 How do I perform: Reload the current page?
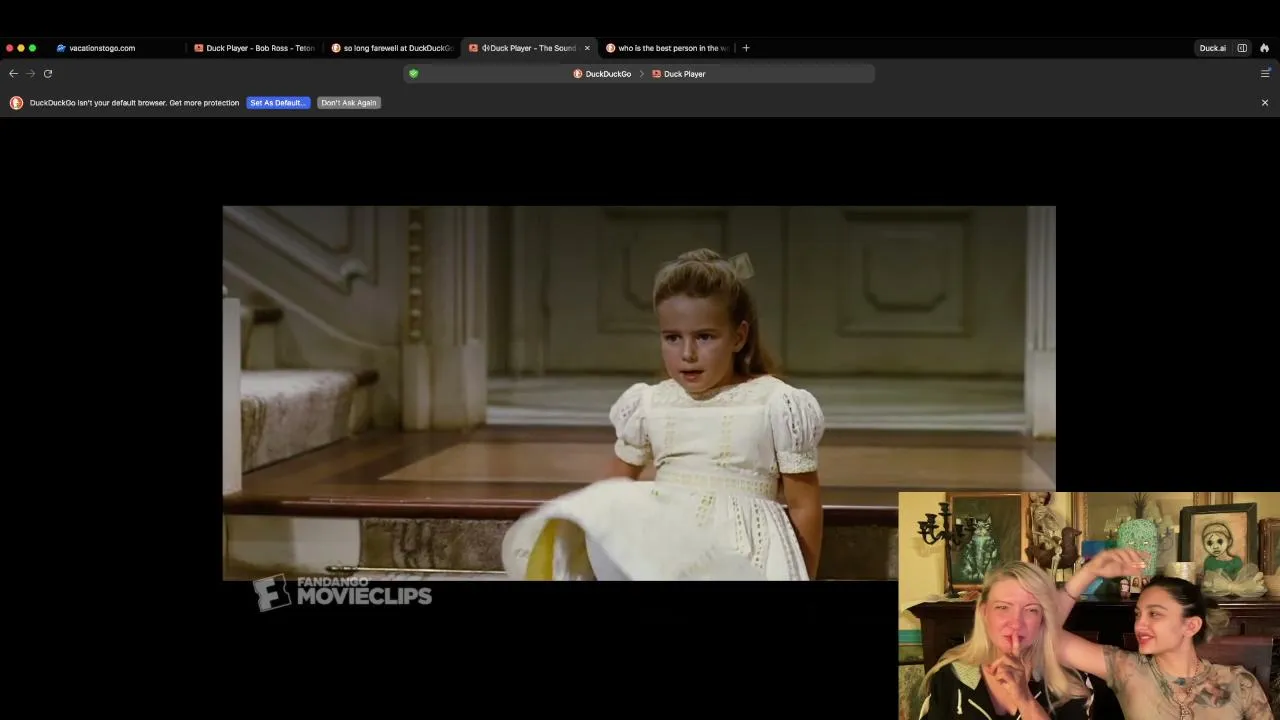[x=47, y=73]
